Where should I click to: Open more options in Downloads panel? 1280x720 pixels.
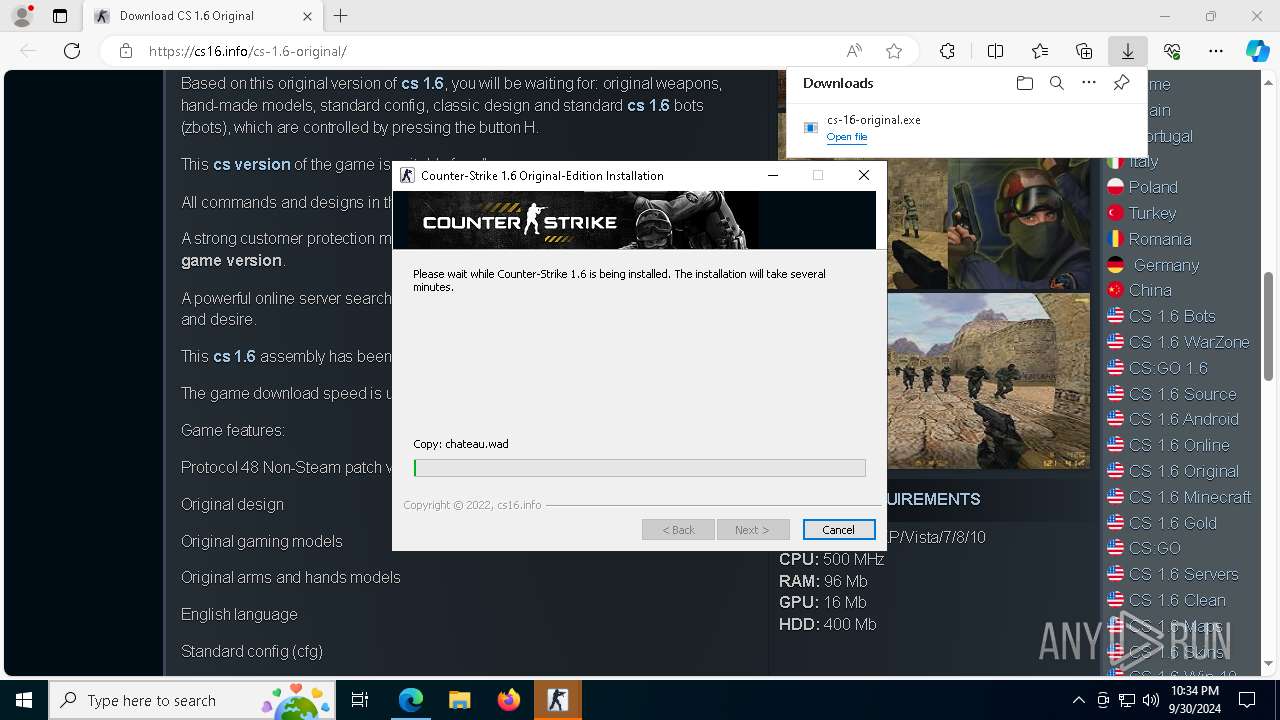(x=1089, y=83)
